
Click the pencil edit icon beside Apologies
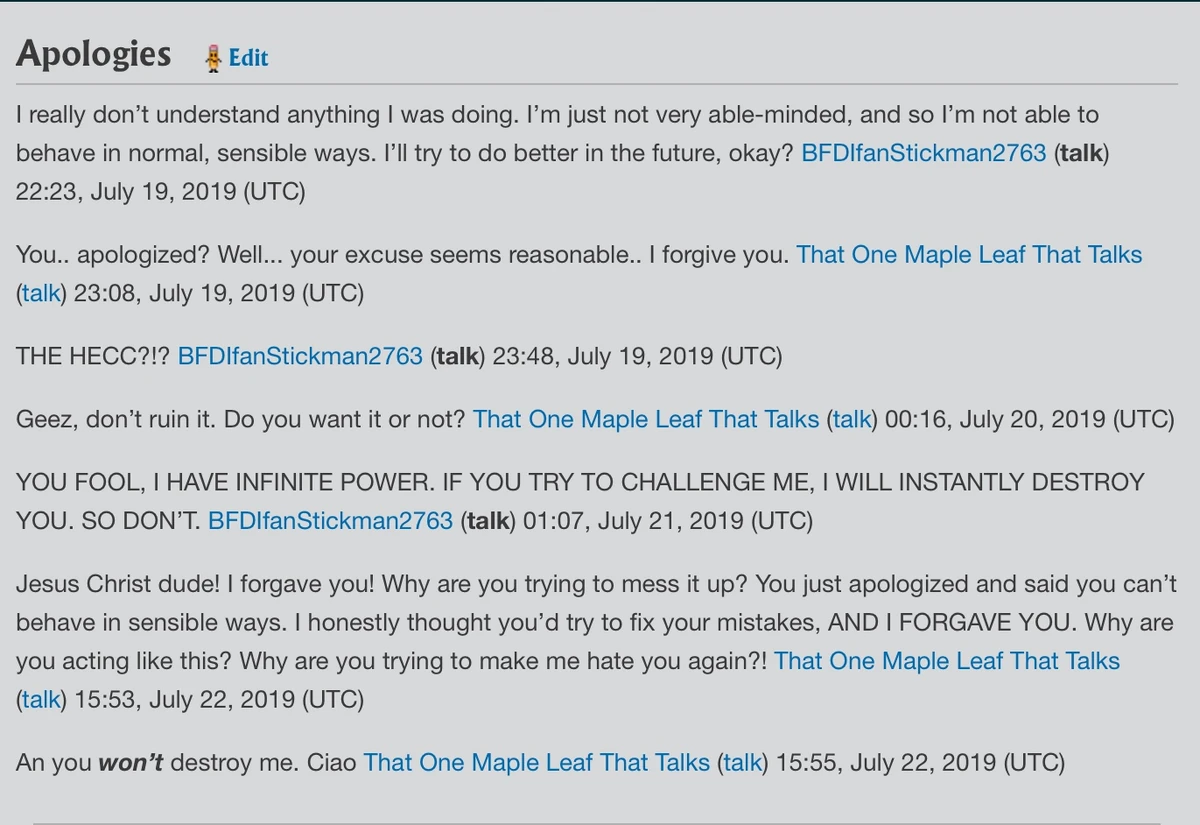[214, 57]
